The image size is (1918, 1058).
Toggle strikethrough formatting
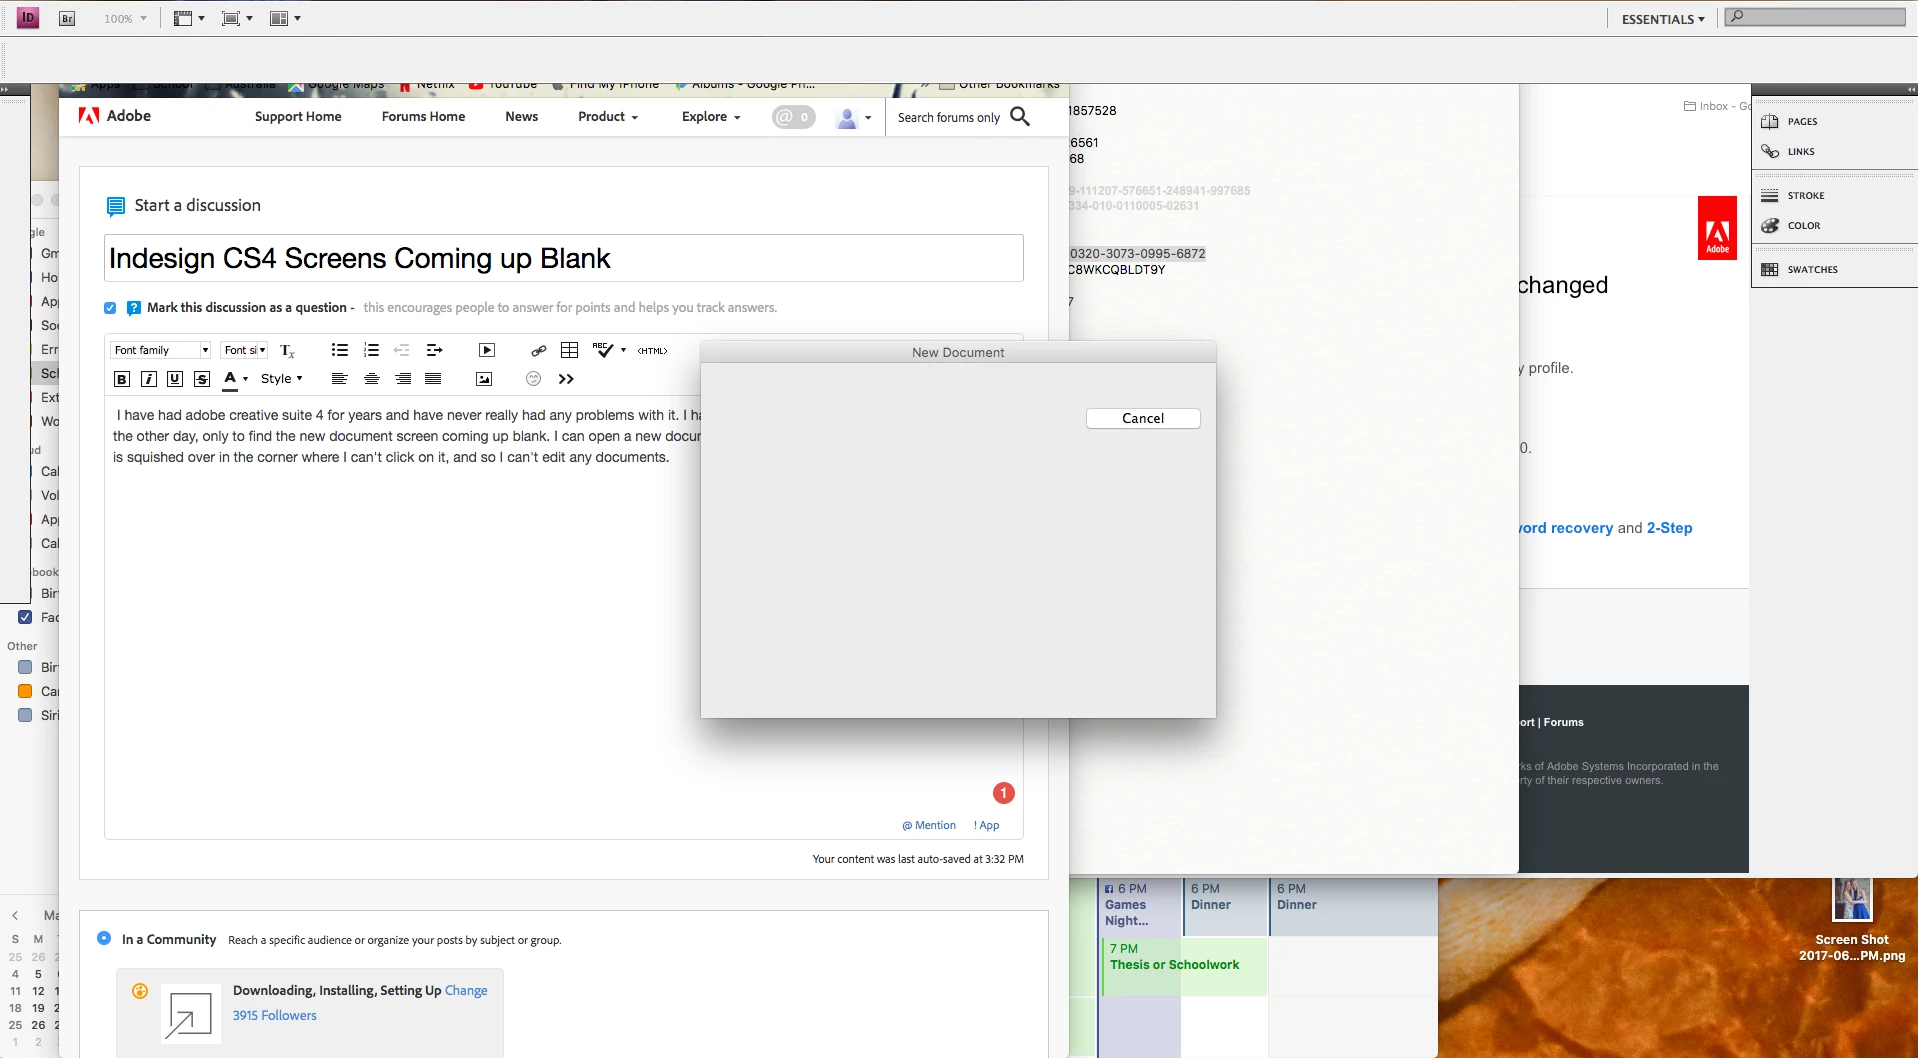pos(202,379)
